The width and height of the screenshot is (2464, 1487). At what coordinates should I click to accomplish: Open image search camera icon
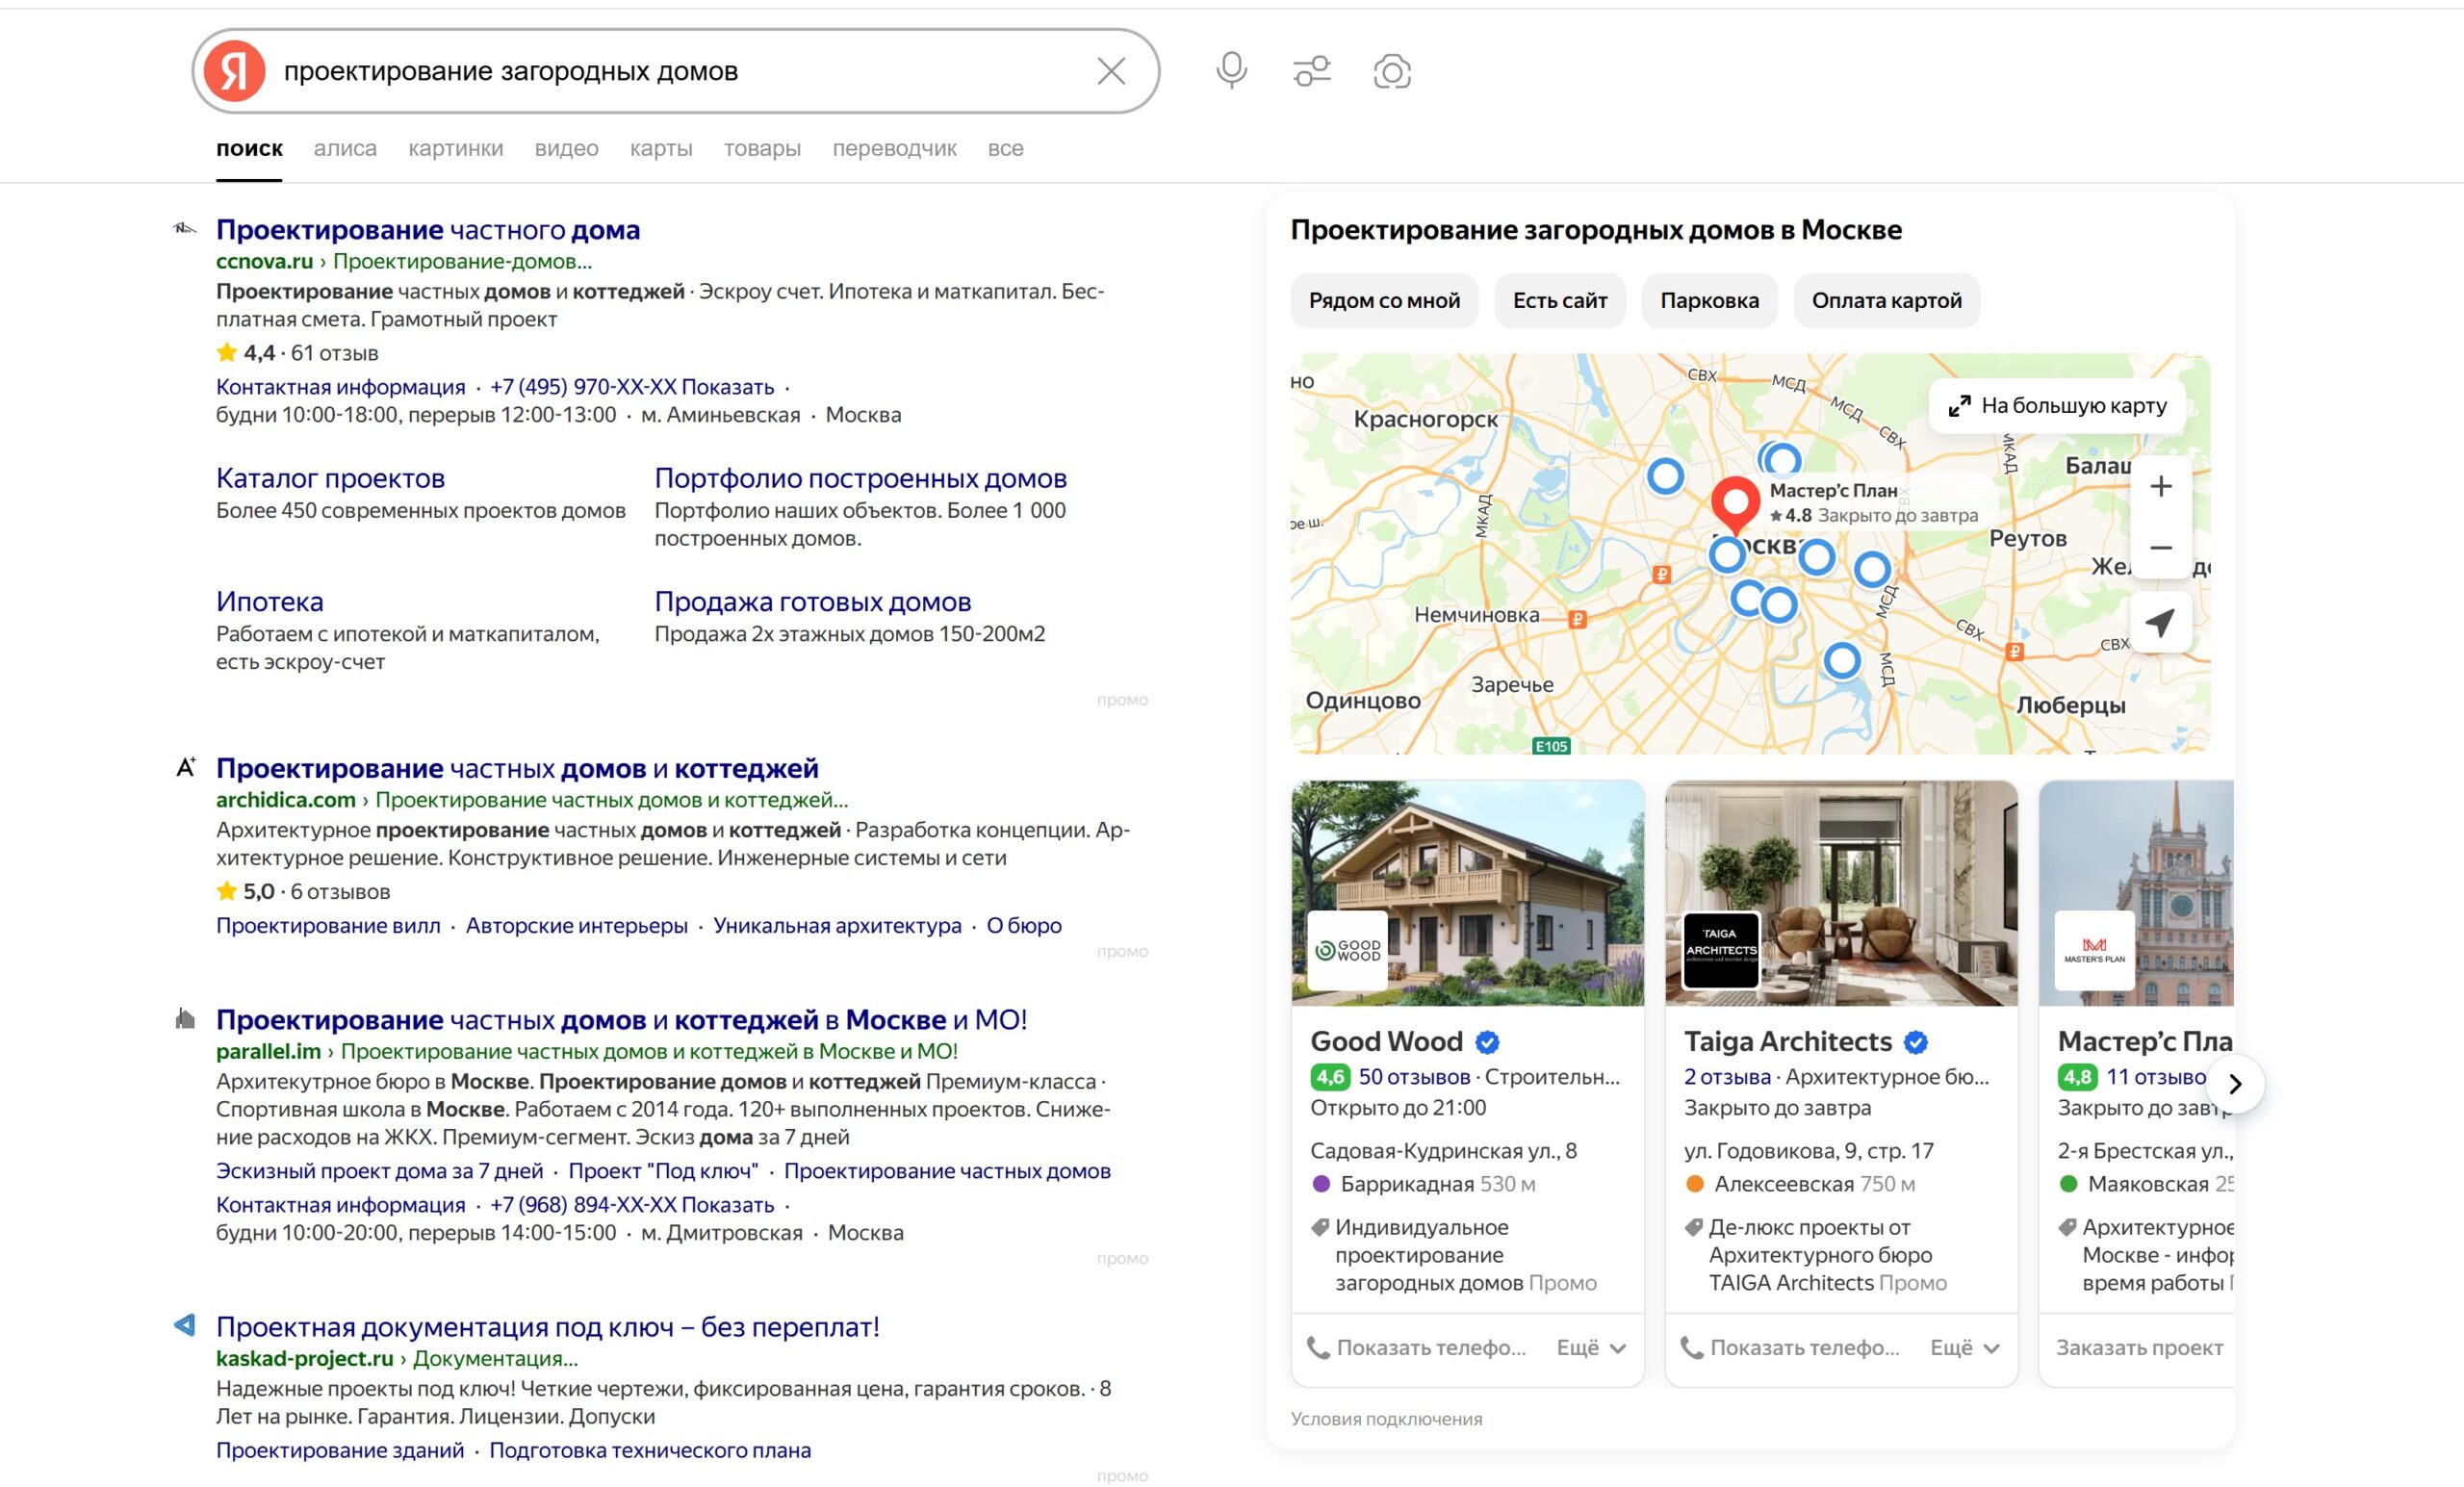pos(1392,71)
